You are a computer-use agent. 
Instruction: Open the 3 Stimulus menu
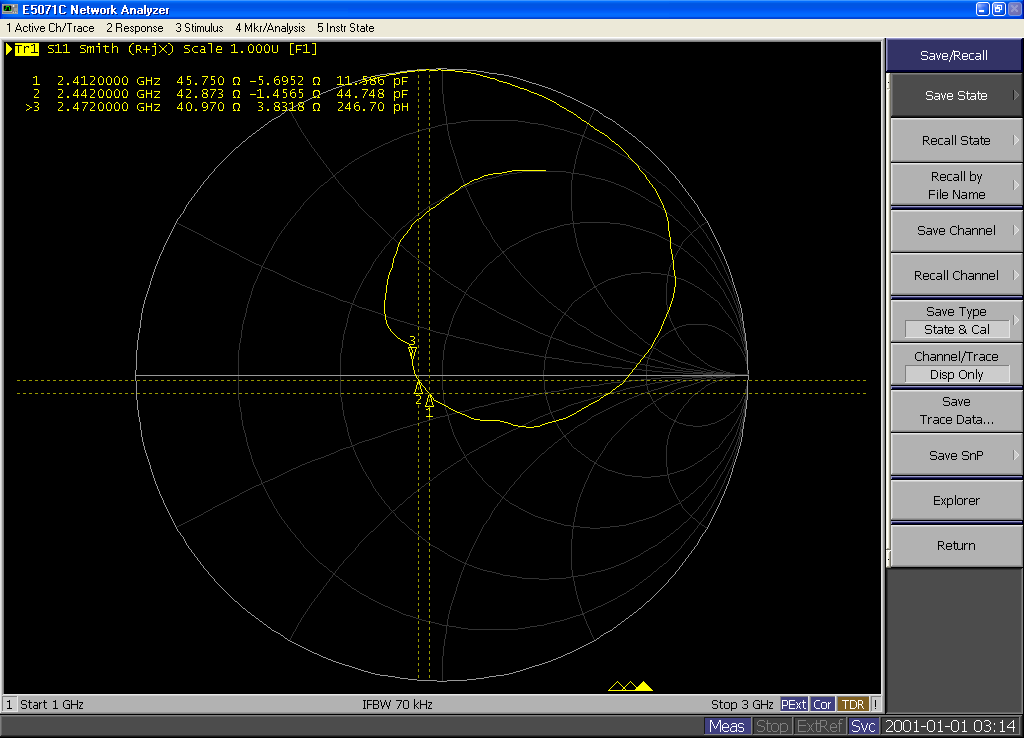[198, 28]
